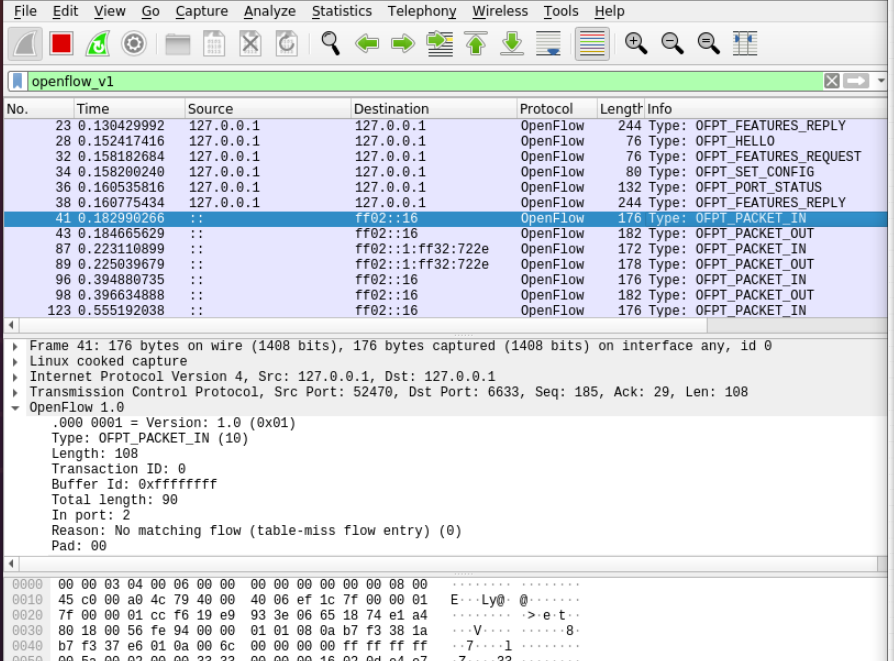Expand the Frame 41 tree node
Image resolution: width=894 pixels, height=661 pixels.
[x=15, y=346]
